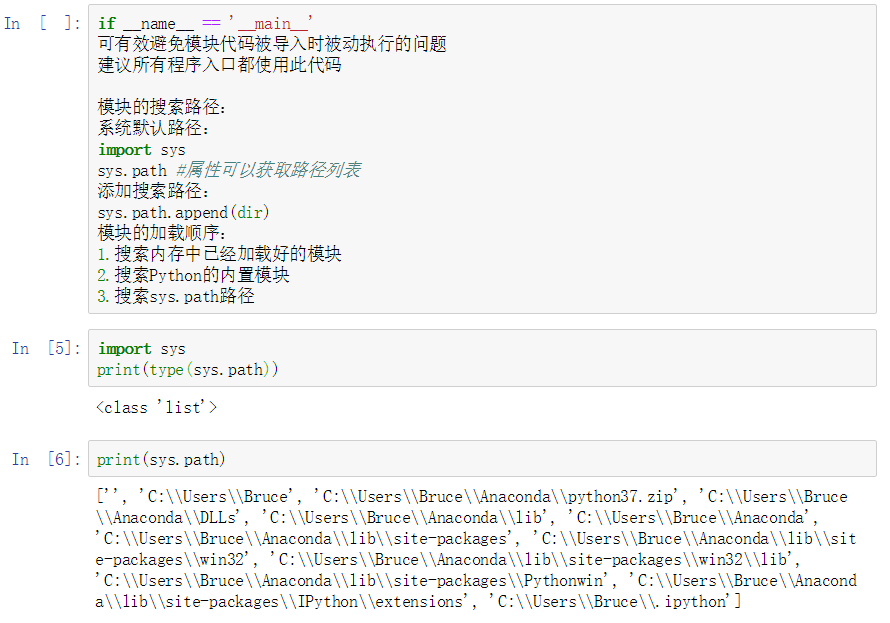Click the 模块的搜索路径 line in first cell
This screenshot has width=890, height=623.
(x=162, y=107)
